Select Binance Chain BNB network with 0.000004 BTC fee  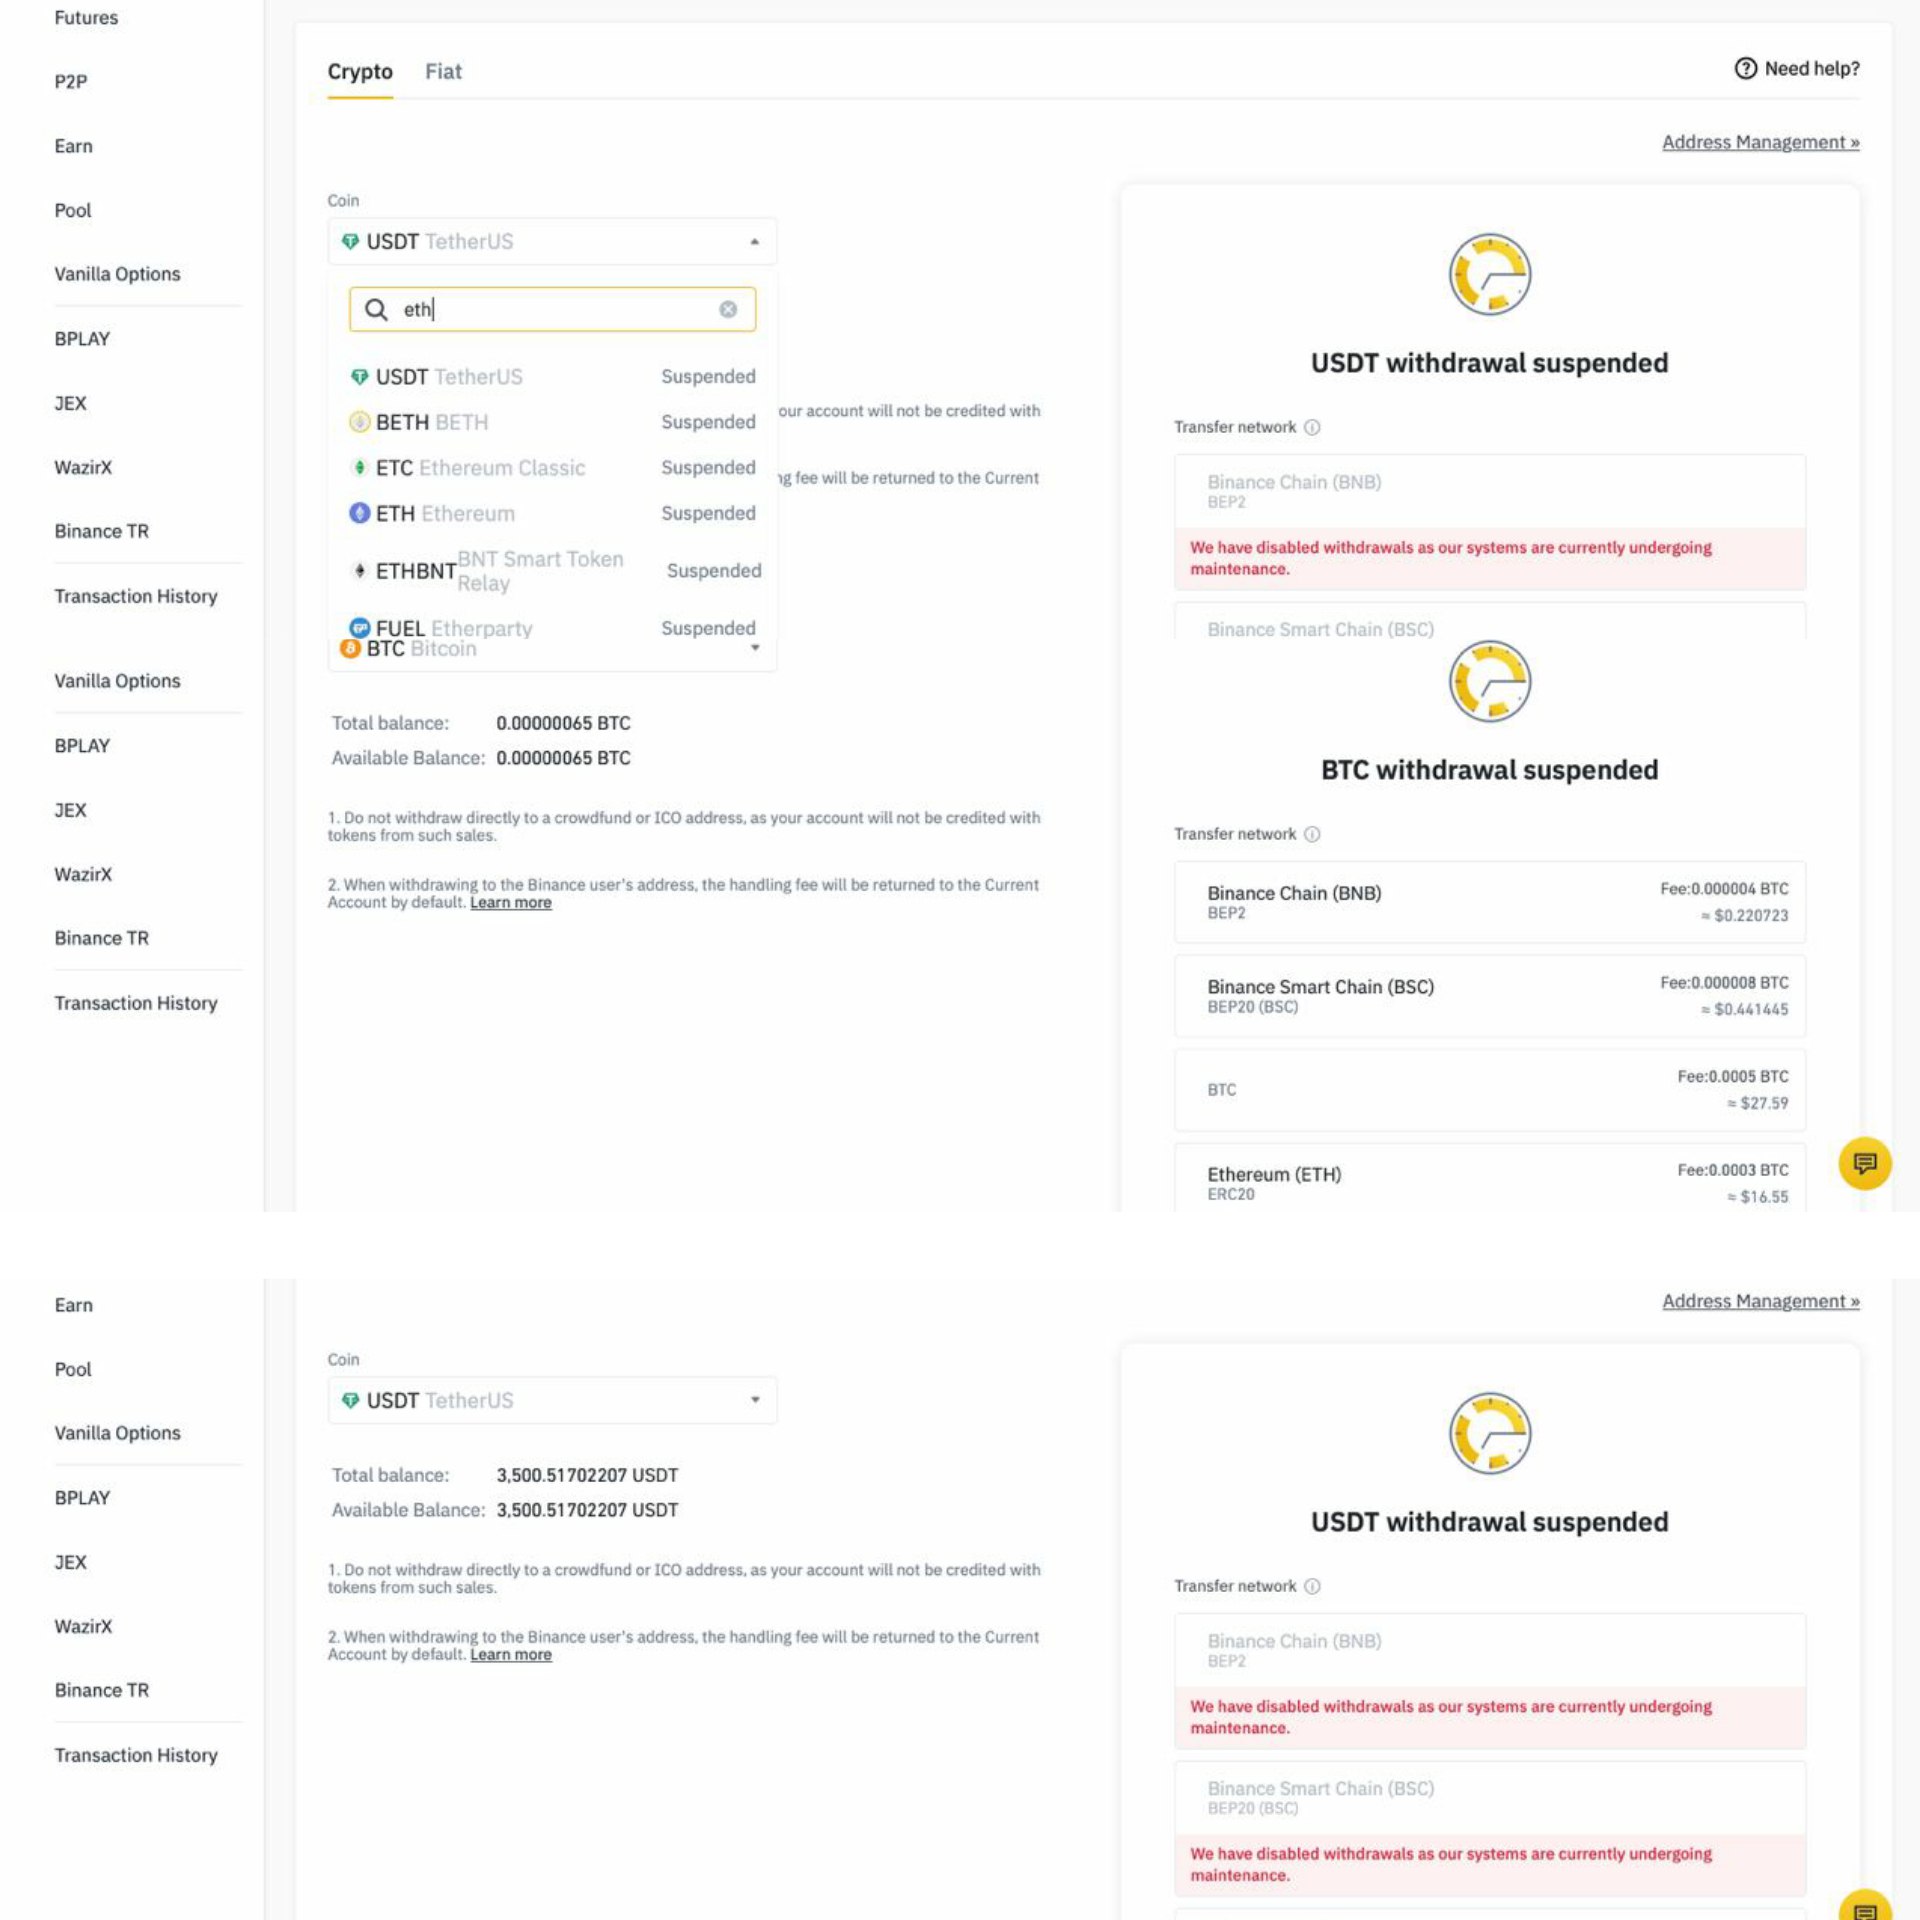pos(1490,902)
